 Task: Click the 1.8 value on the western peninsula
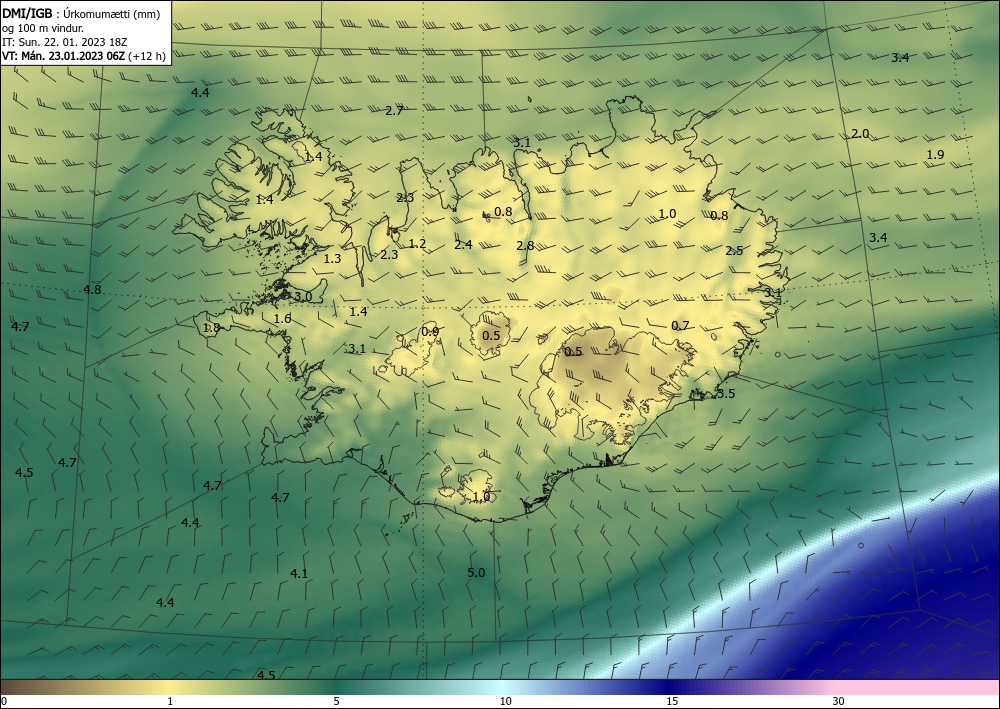point(211,328)
